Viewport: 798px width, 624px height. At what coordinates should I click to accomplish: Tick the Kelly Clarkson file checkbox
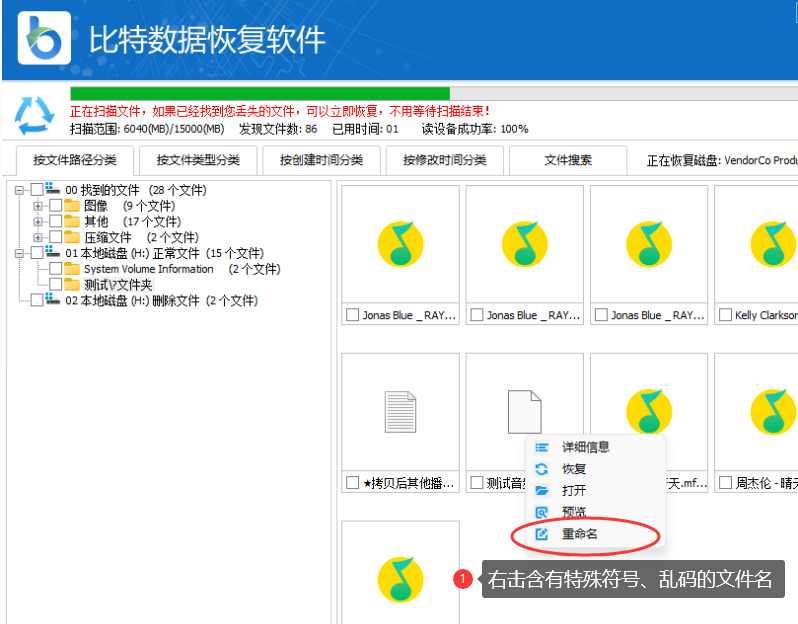725,315
